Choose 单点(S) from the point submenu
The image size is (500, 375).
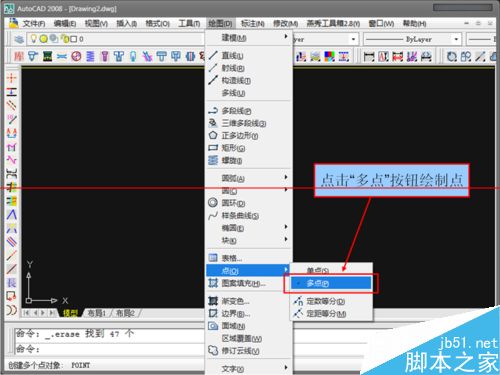331,270
